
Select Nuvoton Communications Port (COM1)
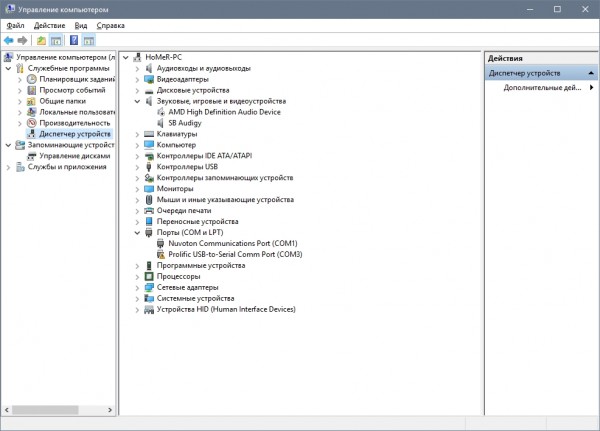point(234,243)
